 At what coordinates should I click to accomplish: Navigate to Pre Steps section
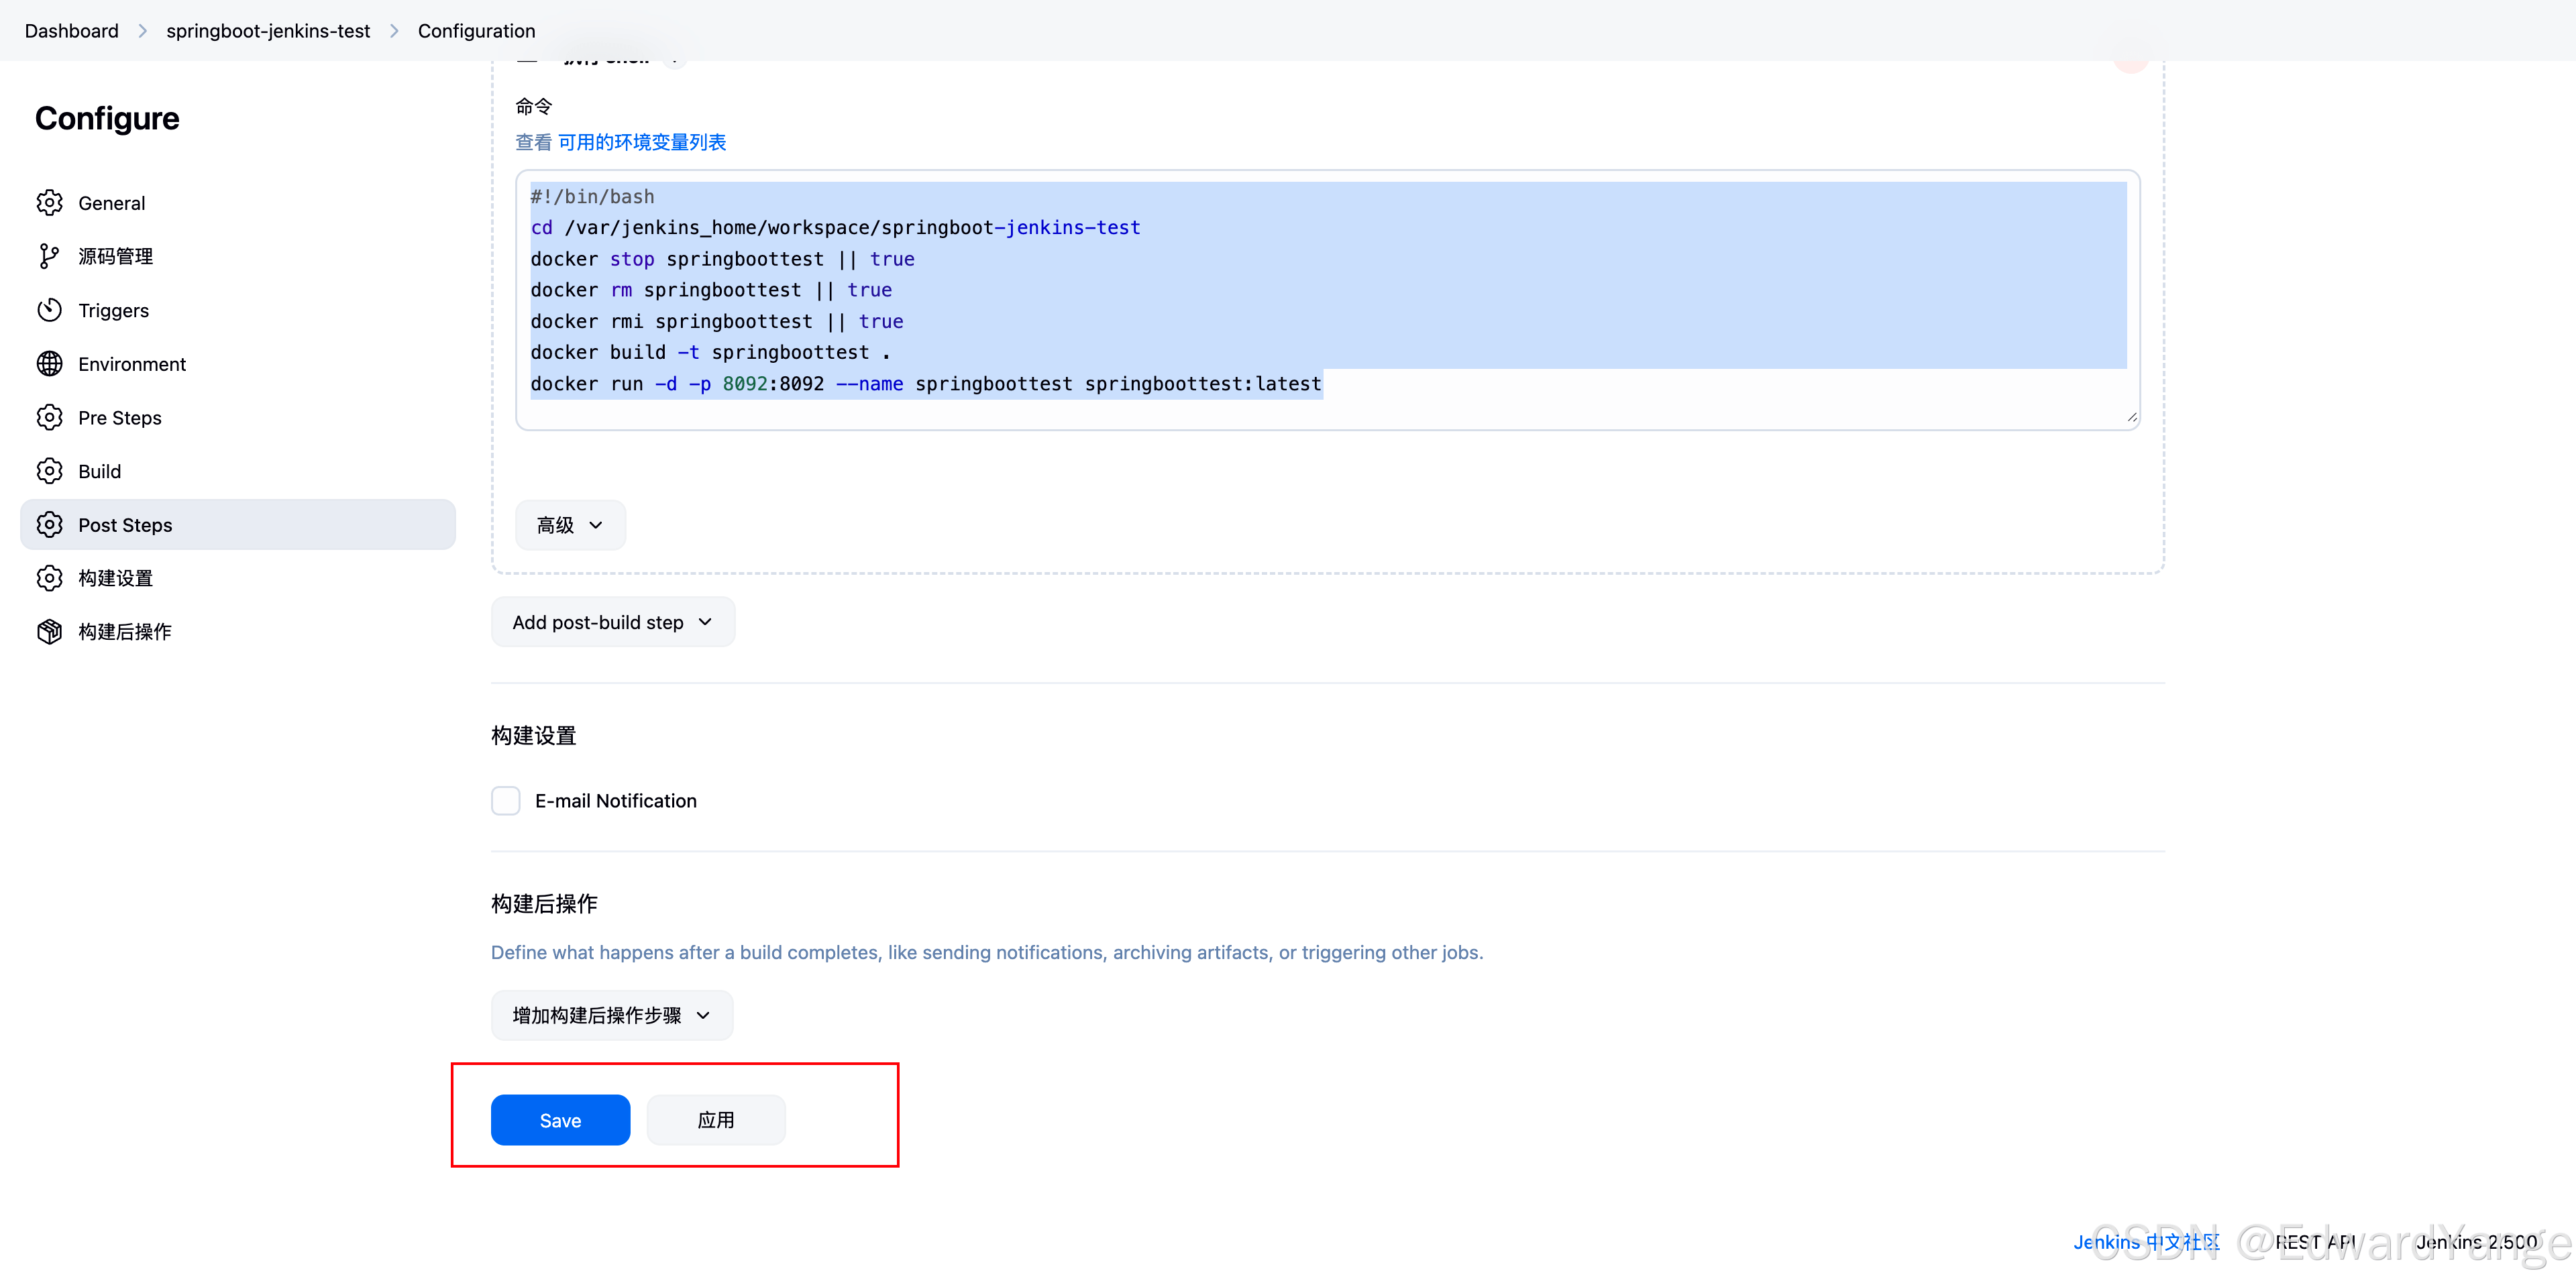(x=238, y=417)
